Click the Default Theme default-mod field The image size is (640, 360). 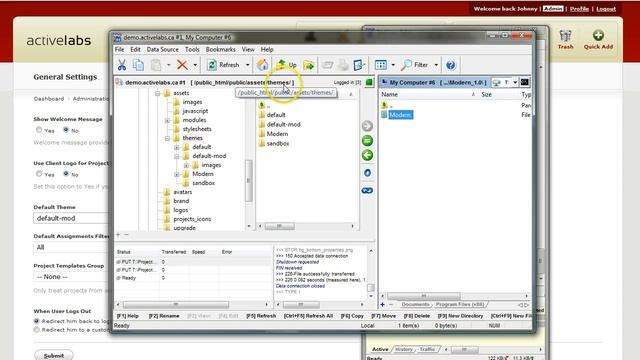click(x=71, y=218)
